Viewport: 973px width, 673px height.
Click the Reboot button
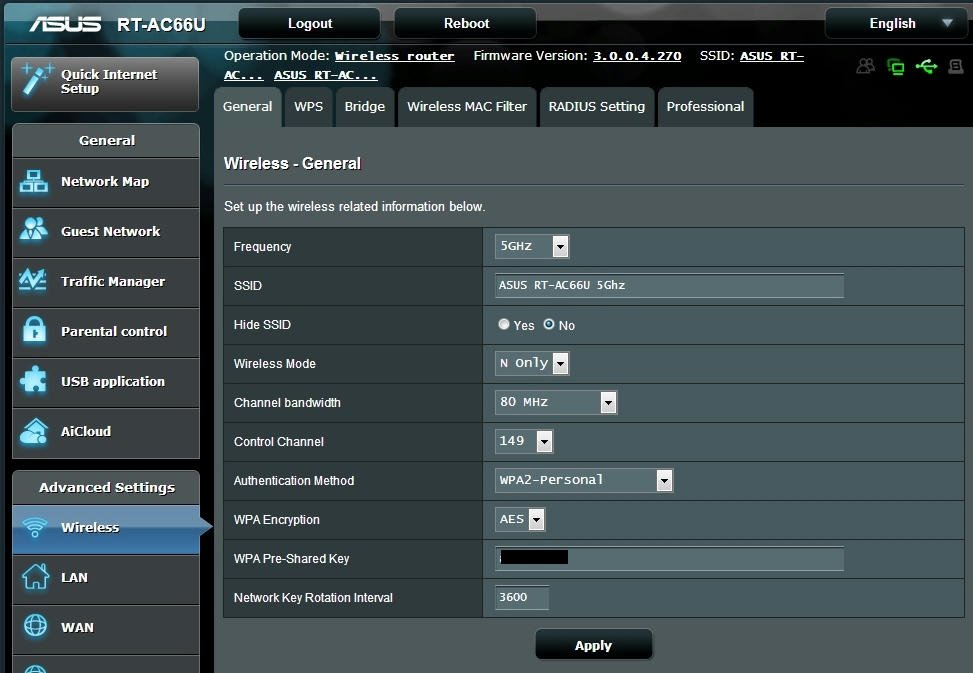[466, 24]
